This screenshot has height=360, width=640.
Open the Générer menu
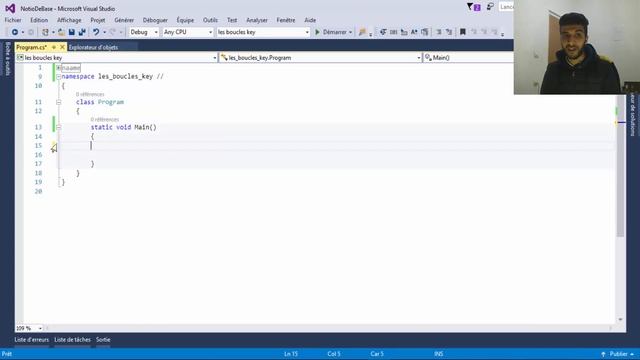[124, 20]
